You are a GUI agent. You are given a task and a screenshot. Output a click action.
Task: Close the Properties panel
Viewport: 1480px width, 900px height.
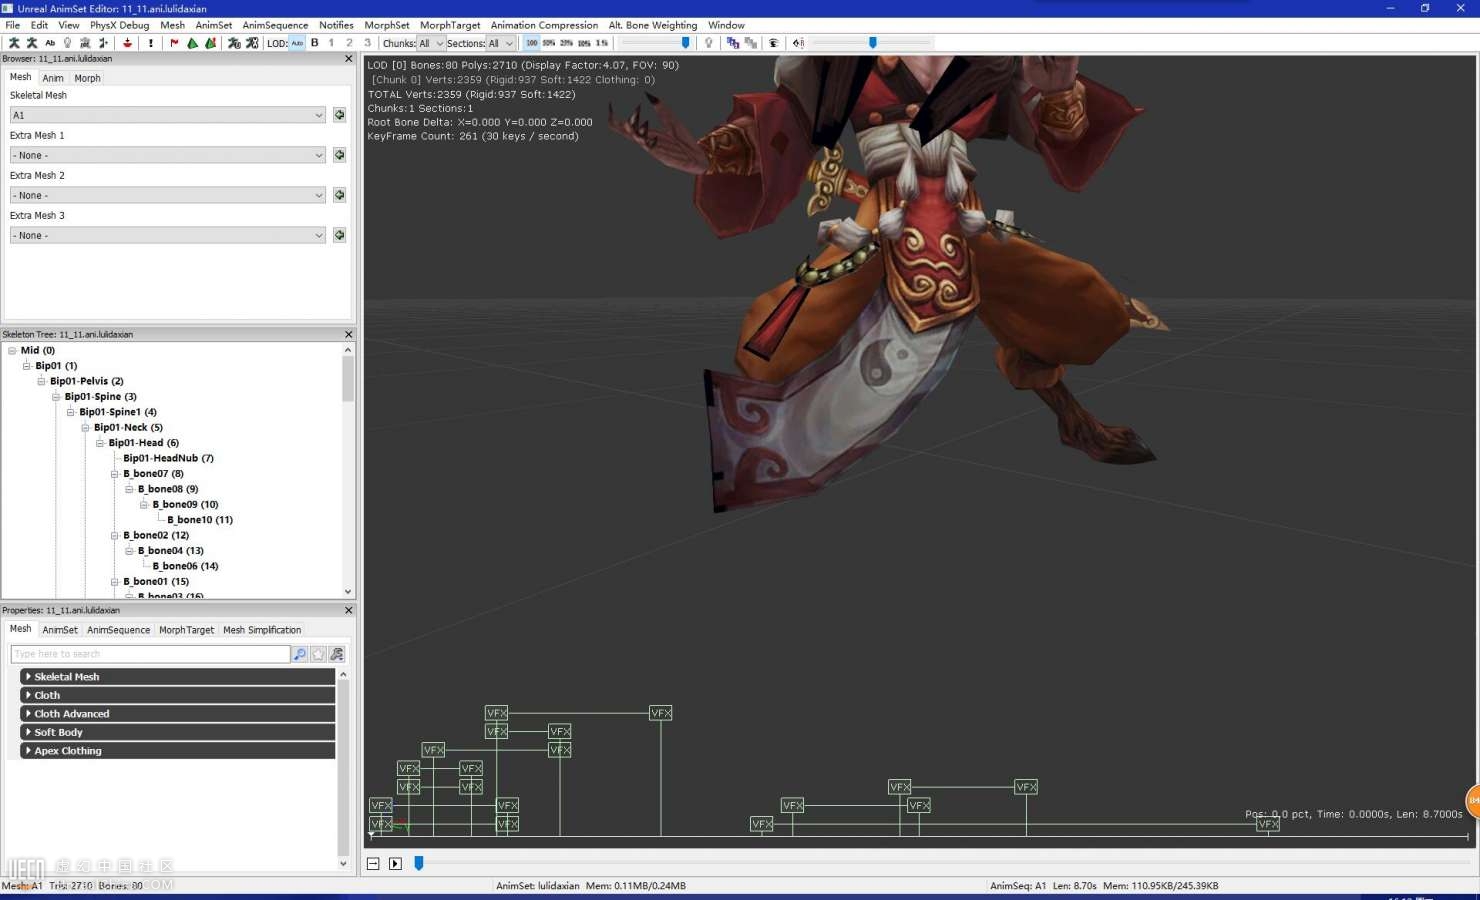348,610
